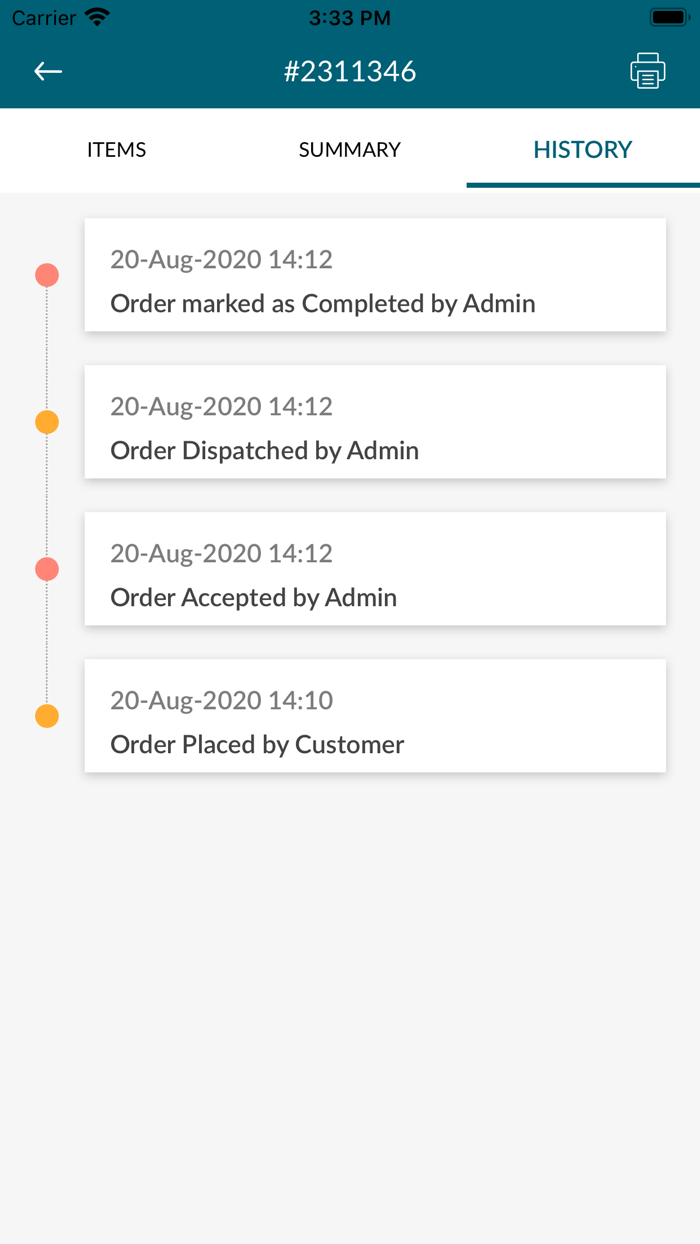This screenshot has width=700, height=1244.
Task: Click the red dot beside Completed entry
Action: (x=47, y=275)
